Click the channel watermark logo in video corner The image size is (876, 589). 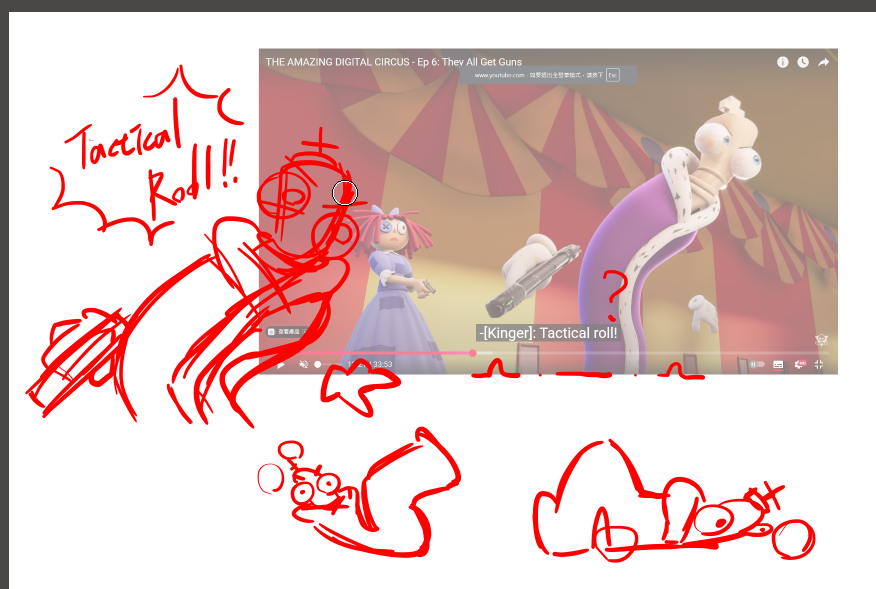(821, 338)
